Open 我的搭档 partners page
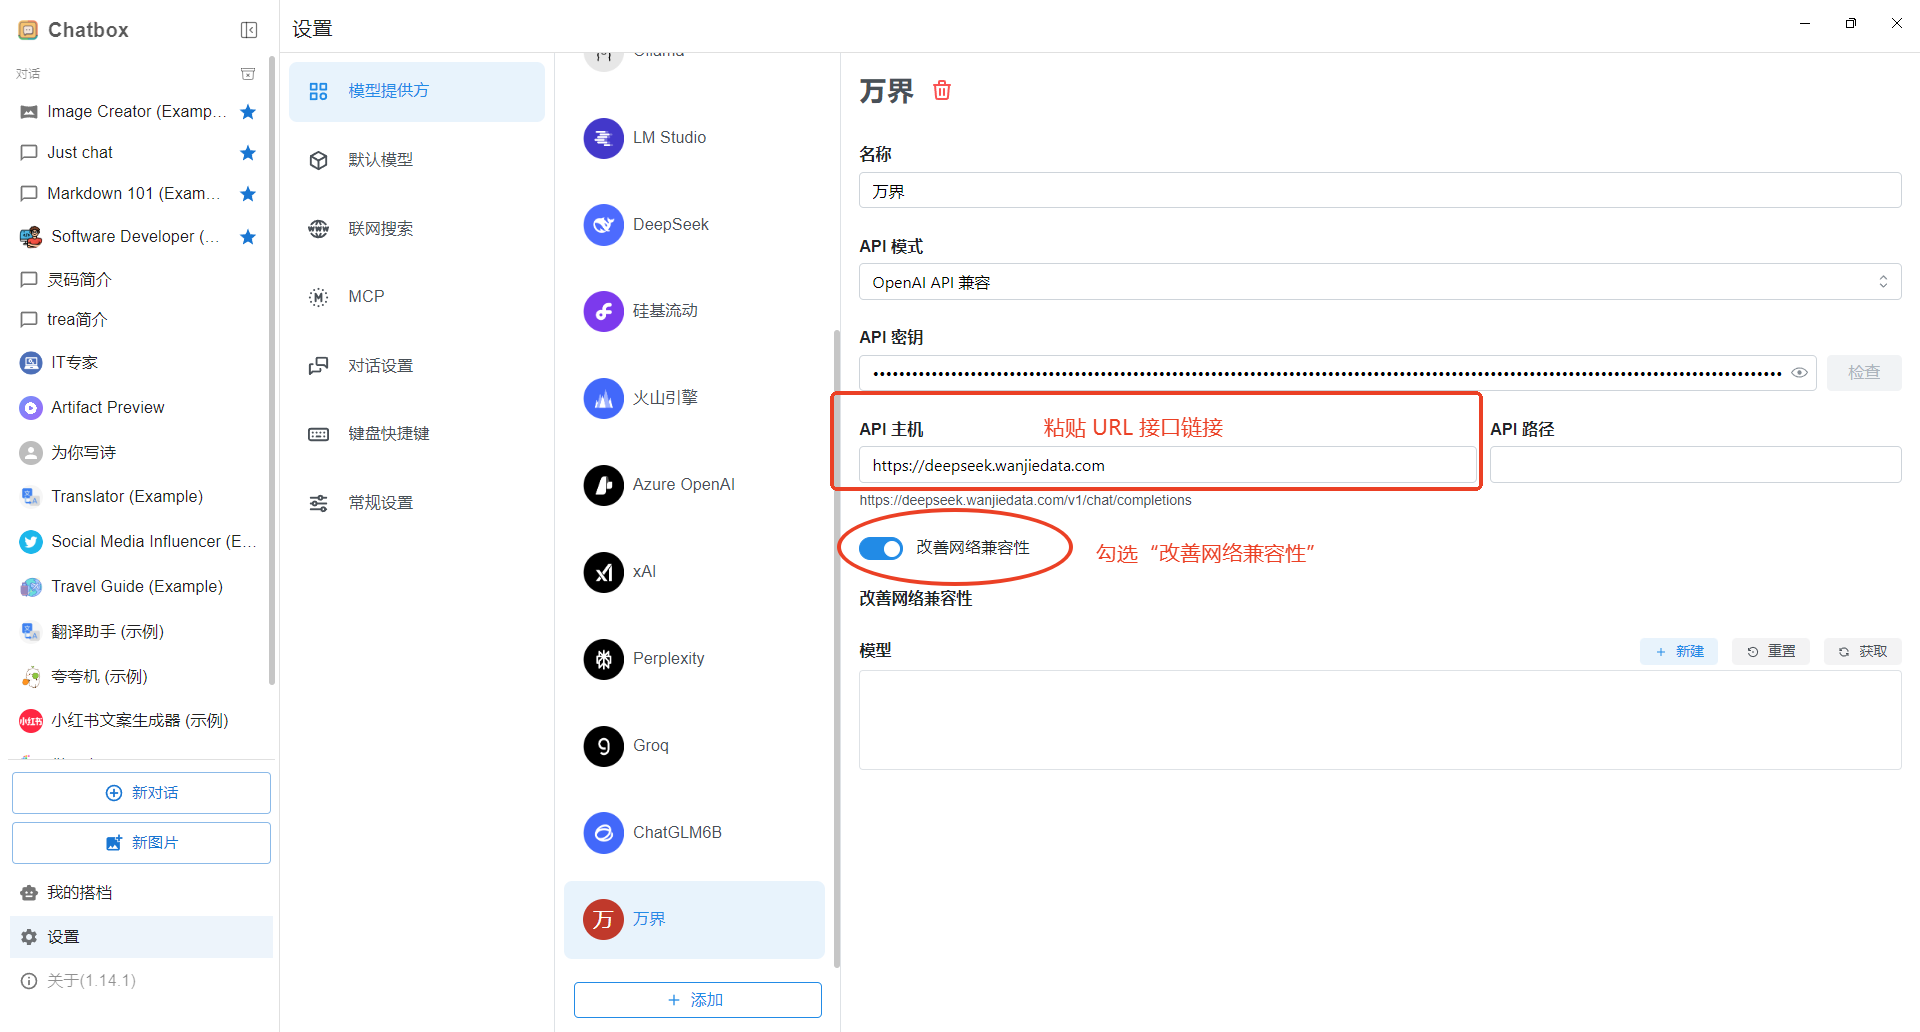The image size is (1920, 1032). [x=141, y=893]
